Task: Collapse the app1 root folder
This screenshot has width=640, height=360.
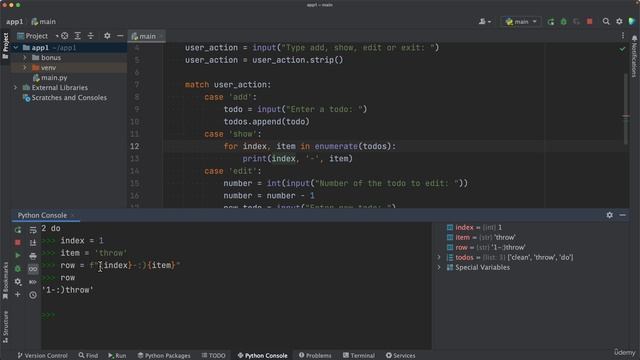Action: [16, 48]
